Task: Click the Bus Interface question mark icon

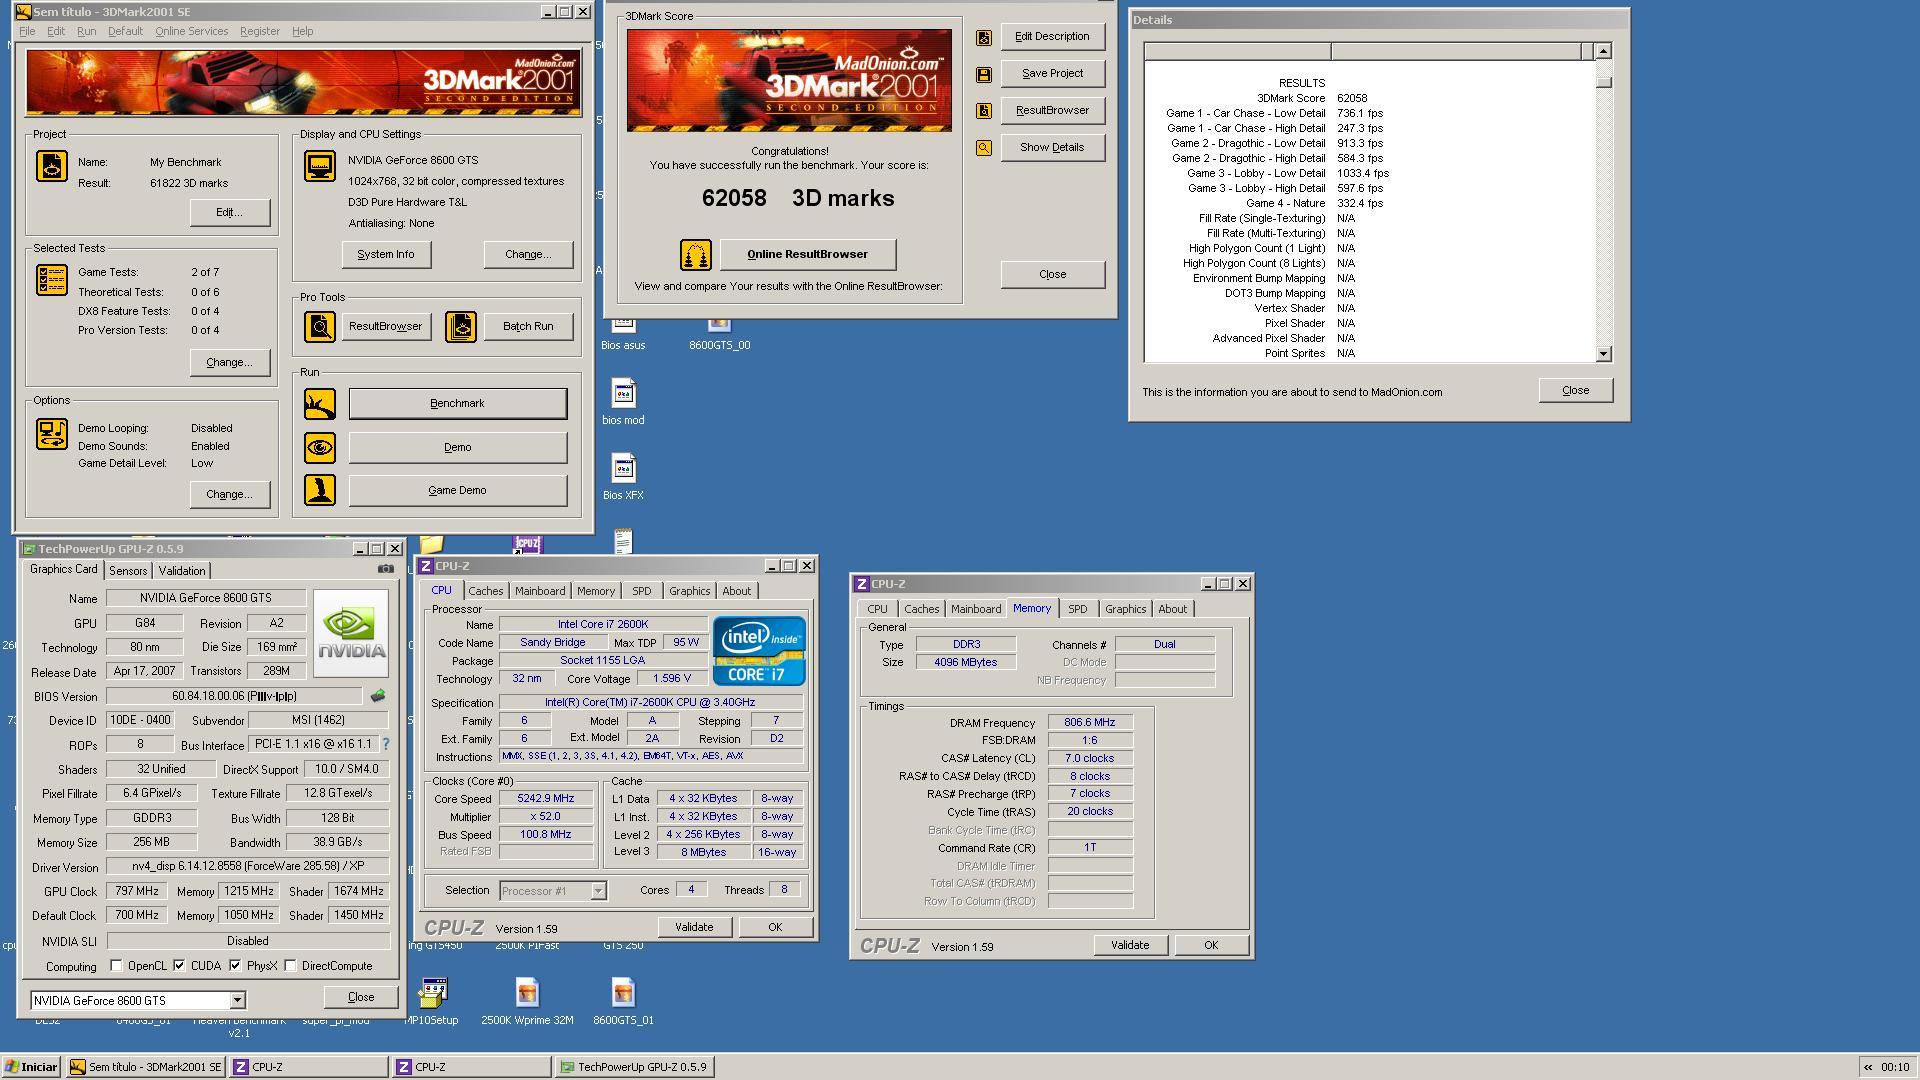Action: (386, 744)
